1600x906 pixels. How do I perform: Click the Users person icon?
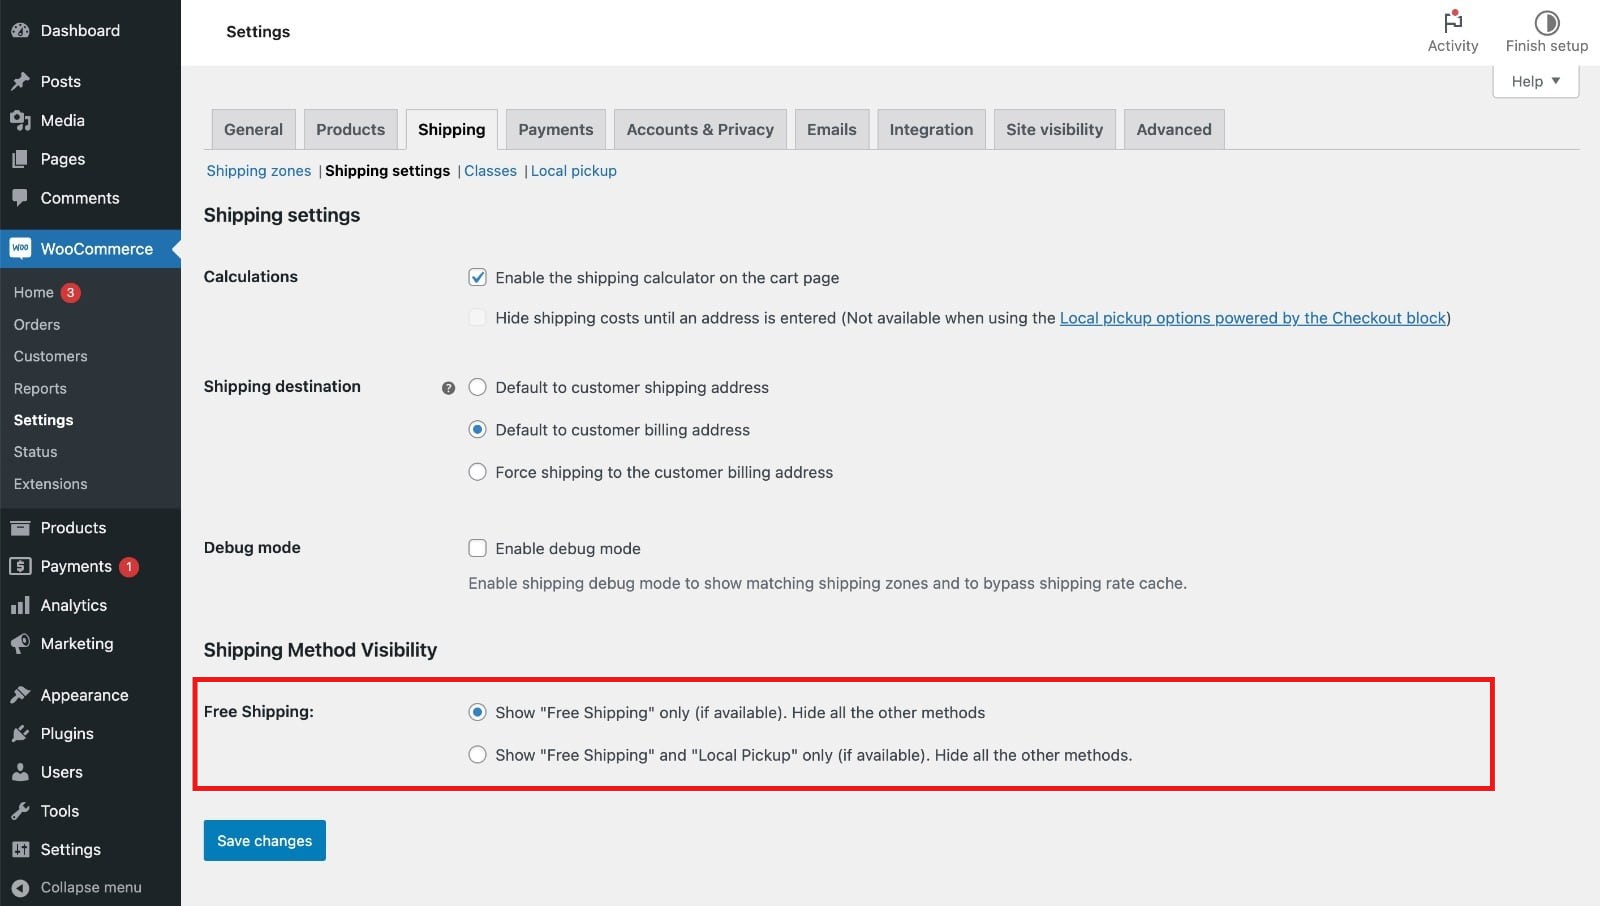pos(20,772)
